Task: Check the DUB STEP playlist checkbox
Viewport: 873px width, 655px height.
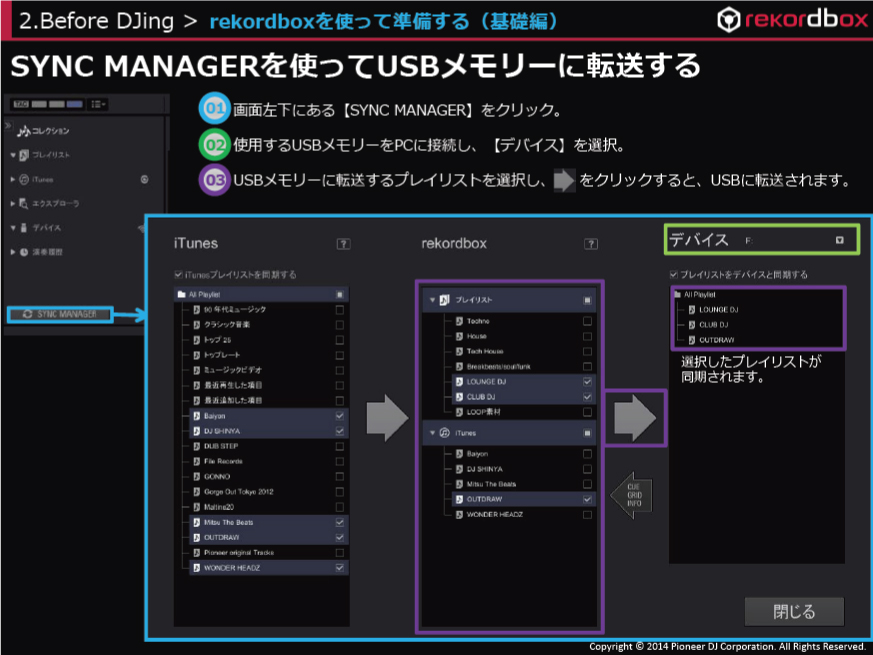Action: [x=340, y=446]
